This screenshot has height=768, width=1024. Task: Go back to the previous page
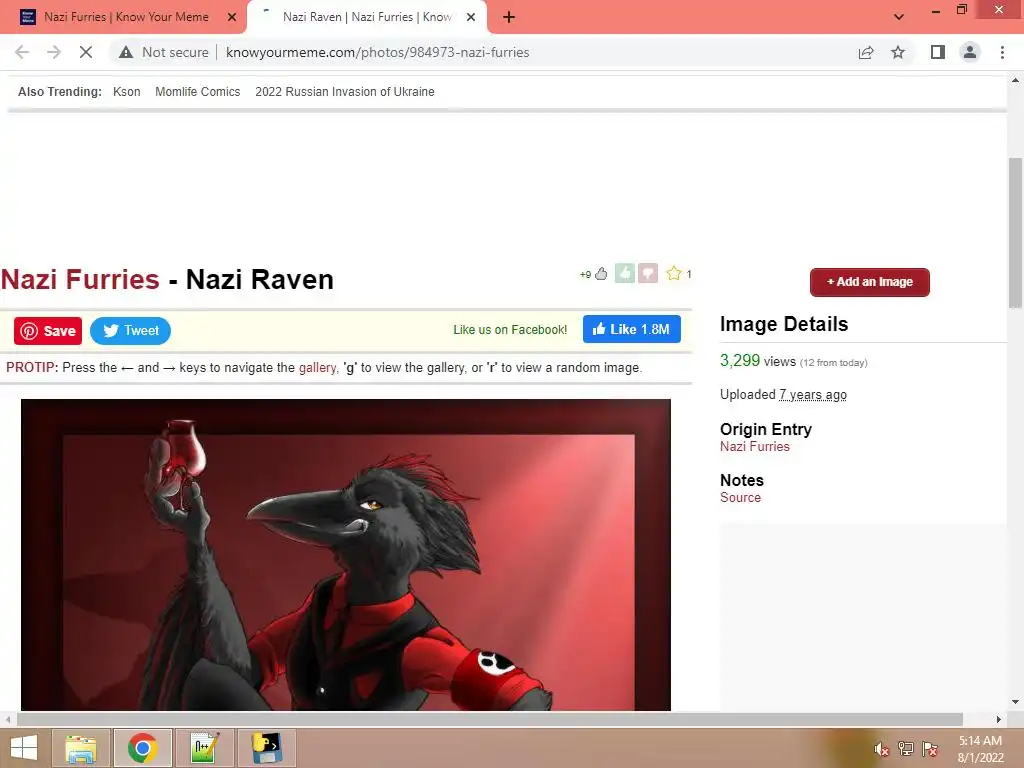(x=22, y=52)
